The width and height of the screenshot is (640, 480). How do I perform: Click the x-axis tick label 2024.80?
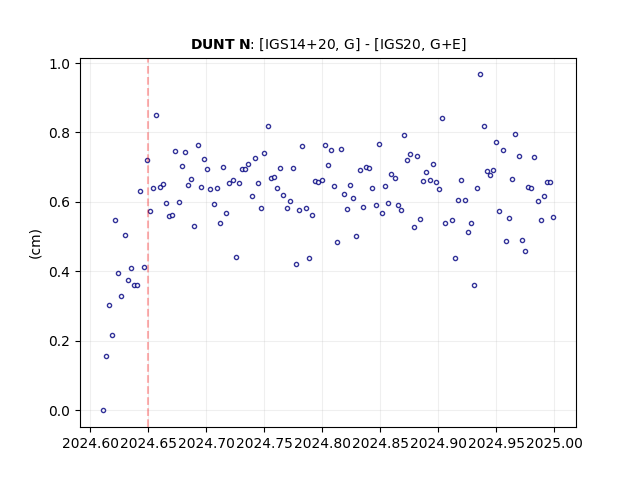pos(322,443)
